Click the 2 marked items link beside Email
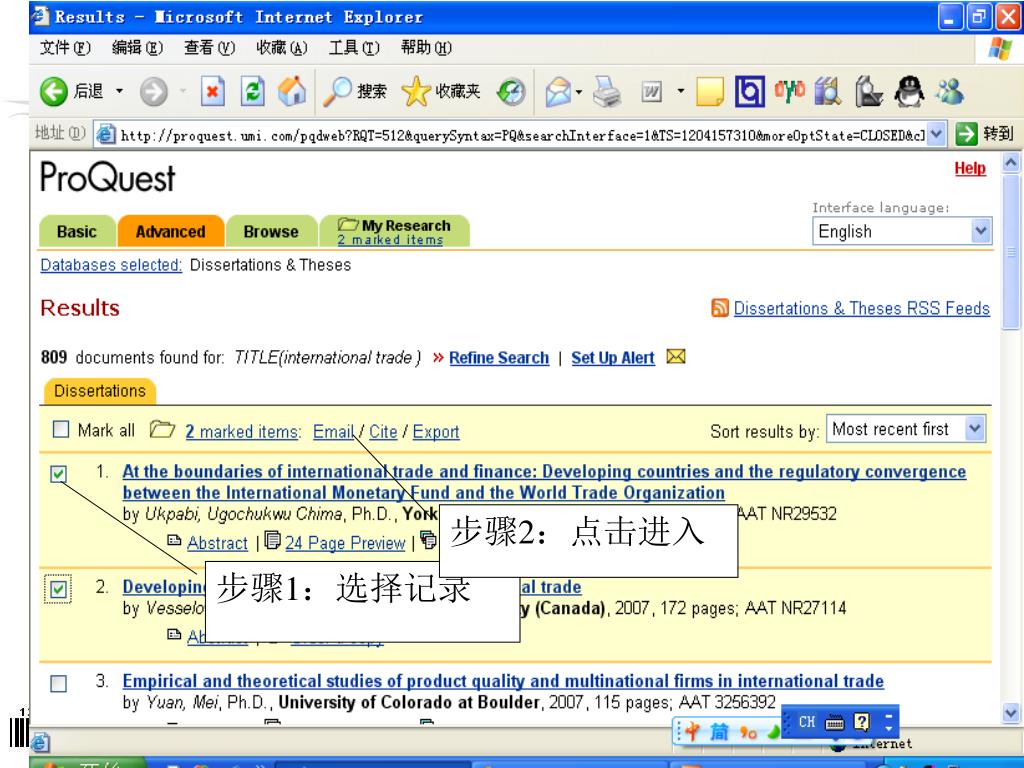 pos(243,432)
